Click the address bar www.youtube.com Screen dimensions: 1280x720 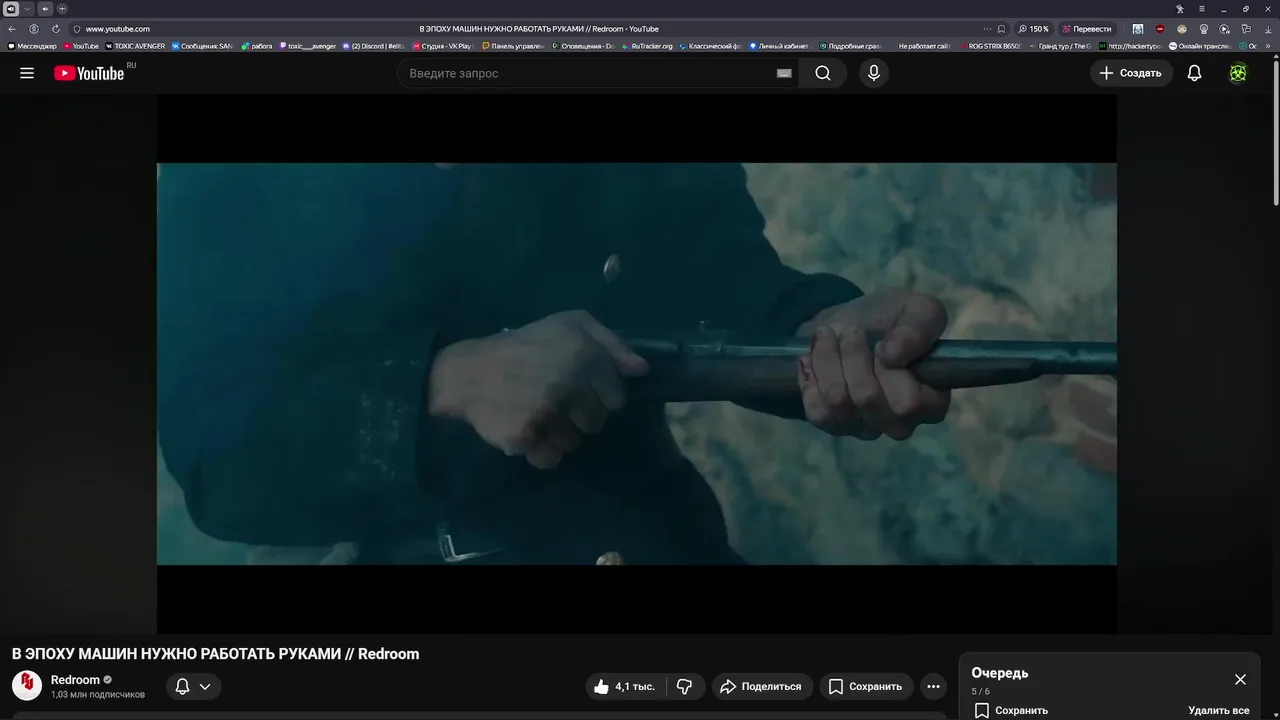(x=118, y=29)
